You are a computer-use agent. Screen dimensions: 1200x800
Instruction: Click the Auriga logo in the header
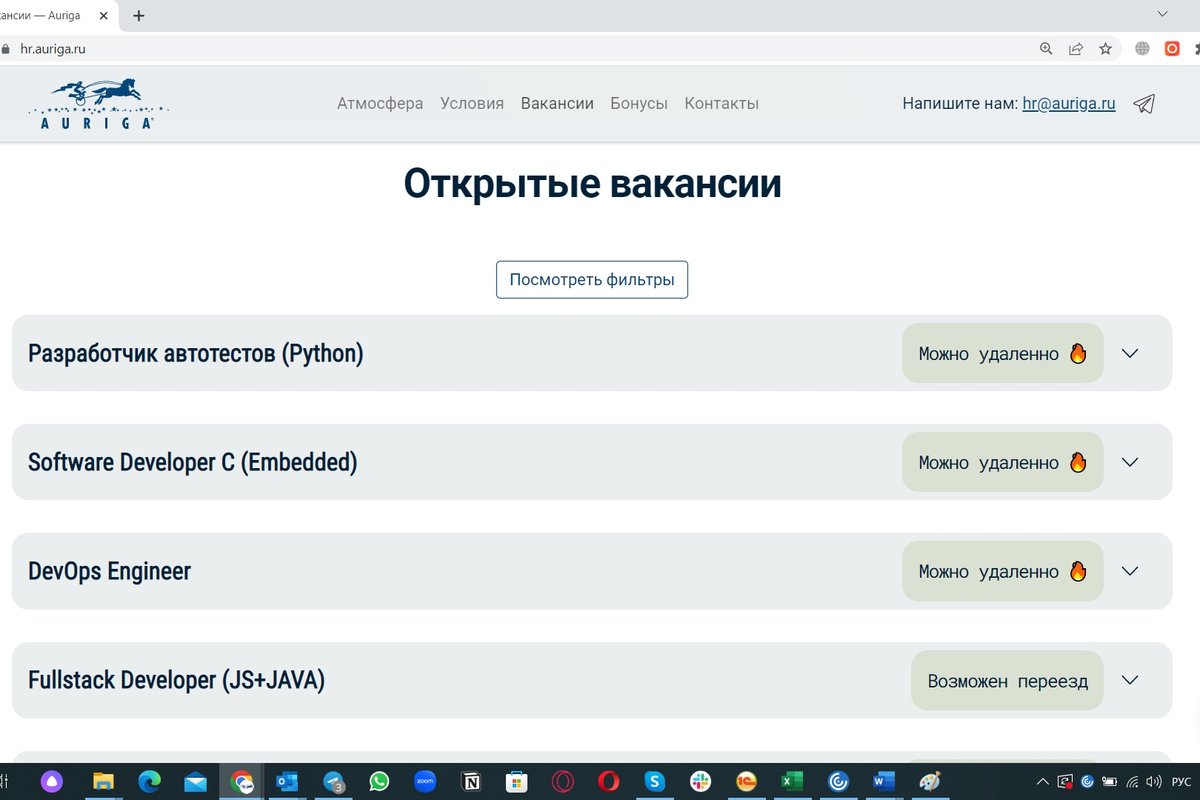coord(98,104)
